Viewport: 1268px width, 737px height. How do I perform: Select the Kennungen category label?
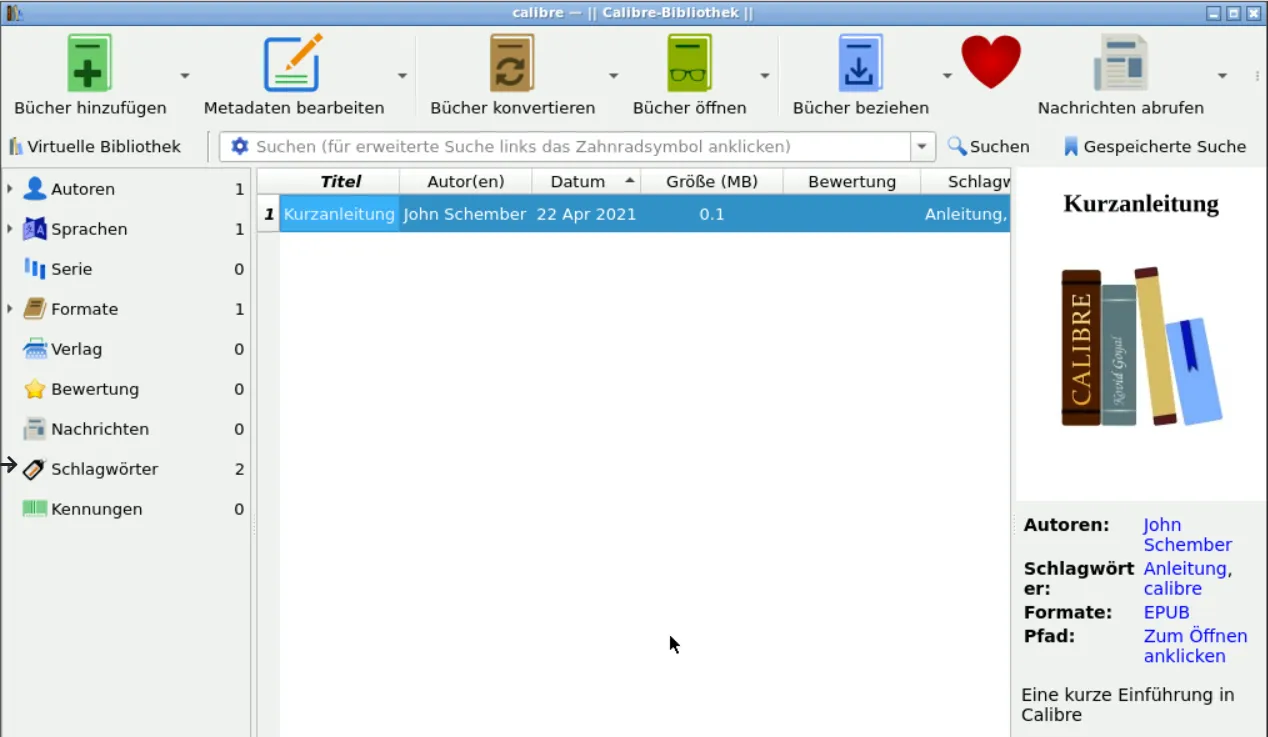tap(97, 509)
